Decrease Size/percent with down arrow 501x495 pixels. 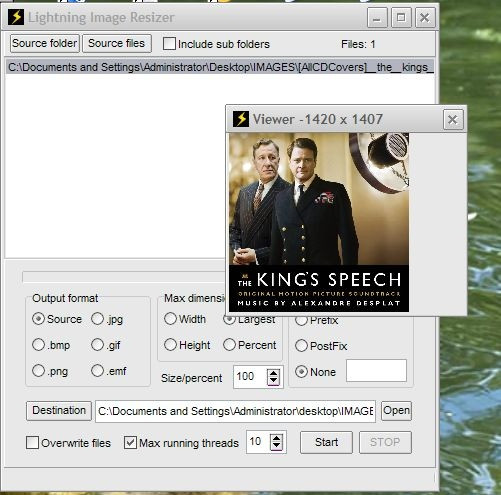273,380
